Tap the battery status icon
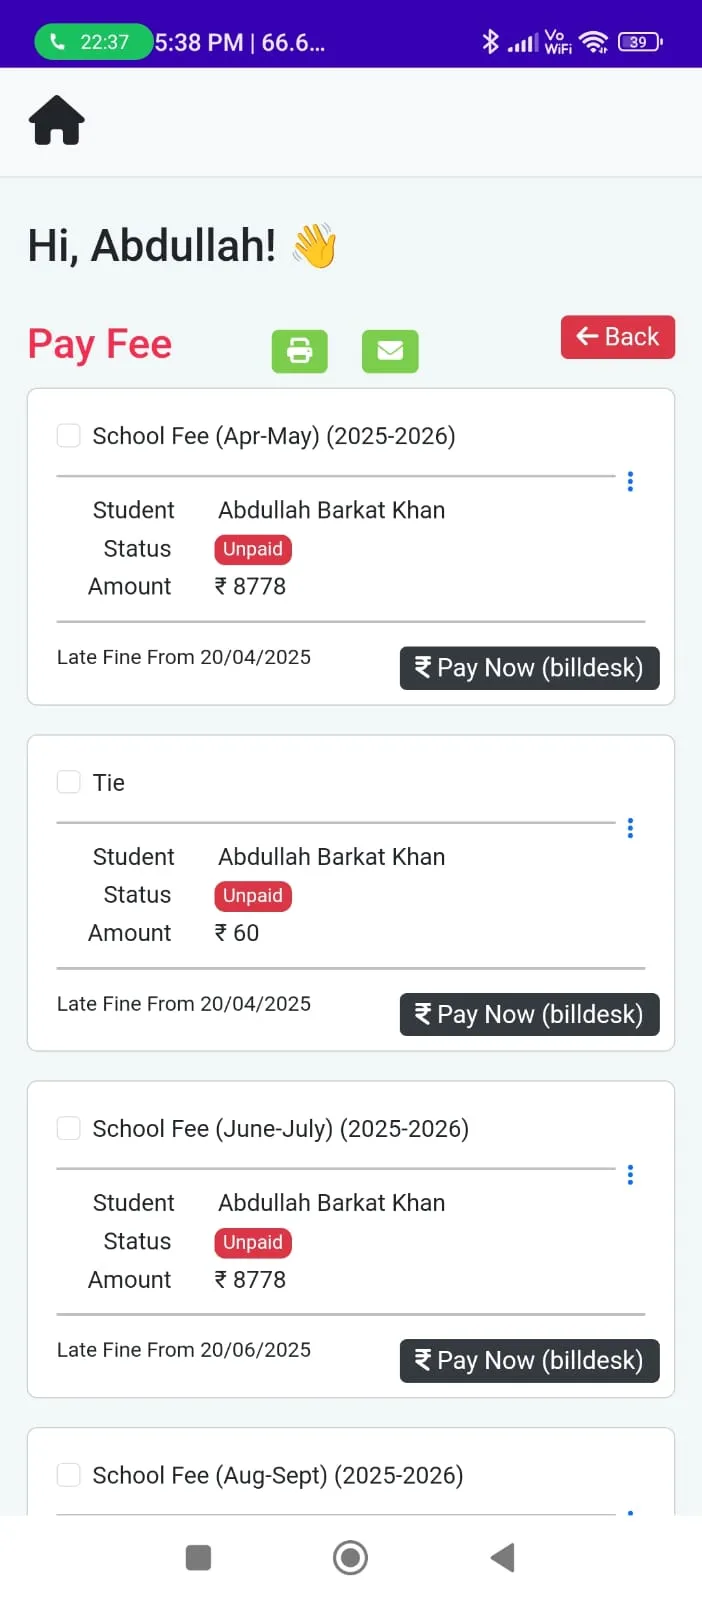The width and height of the screenshot is (702, 1600). [x=640, y=42]
